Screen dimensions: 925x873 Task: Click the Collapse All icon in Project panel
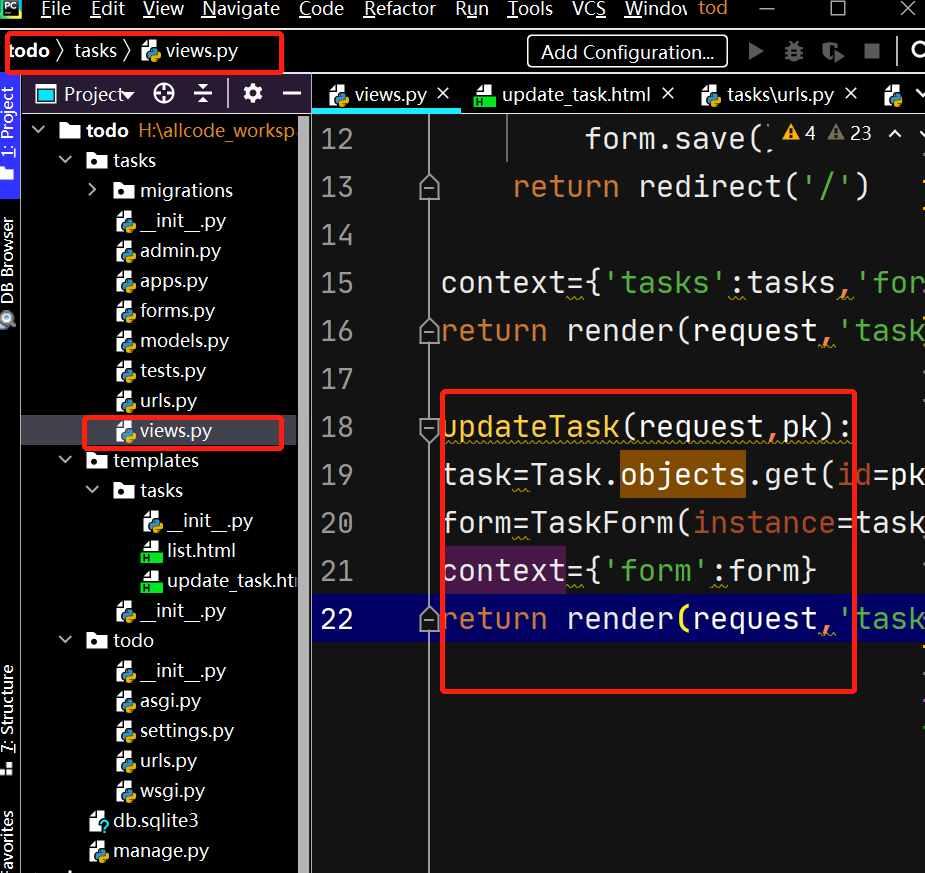click(x=203, y=93)
